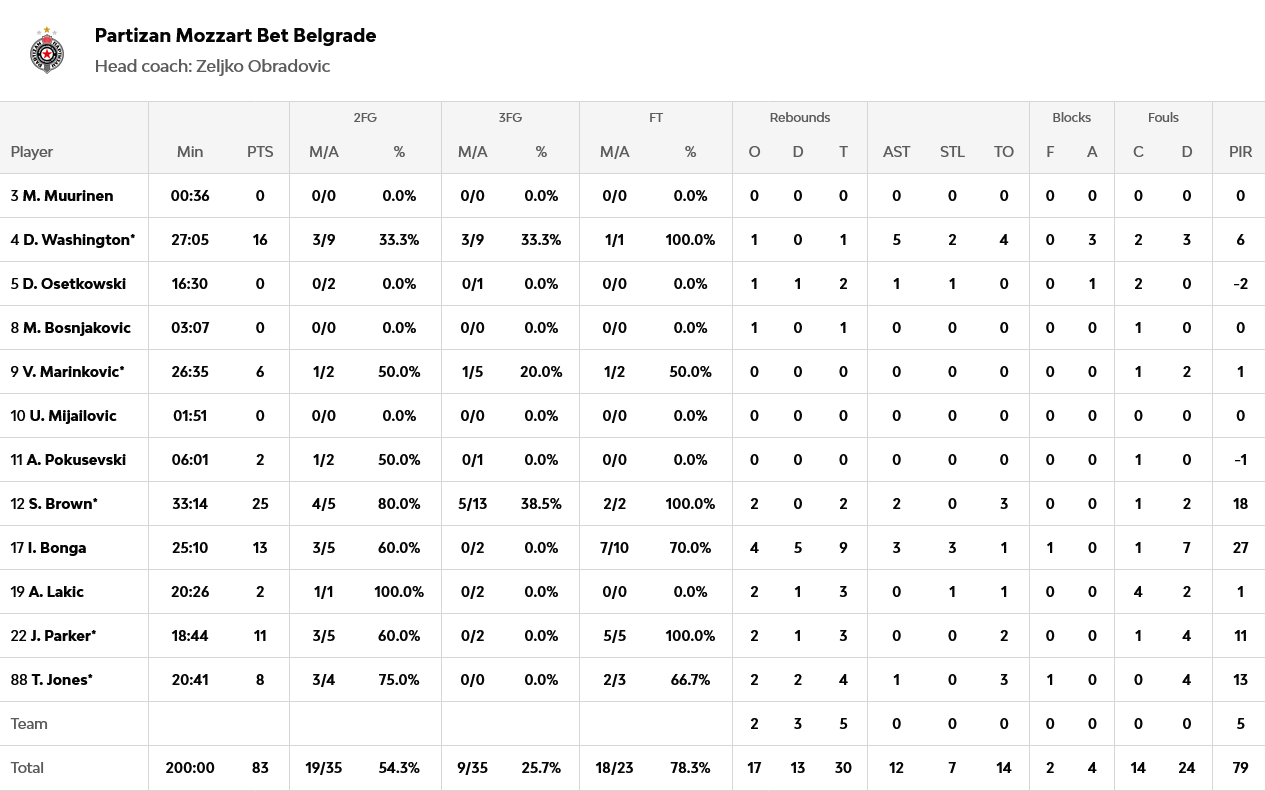
Task: Open I. Bonga's player page
Action: [56, 548]
